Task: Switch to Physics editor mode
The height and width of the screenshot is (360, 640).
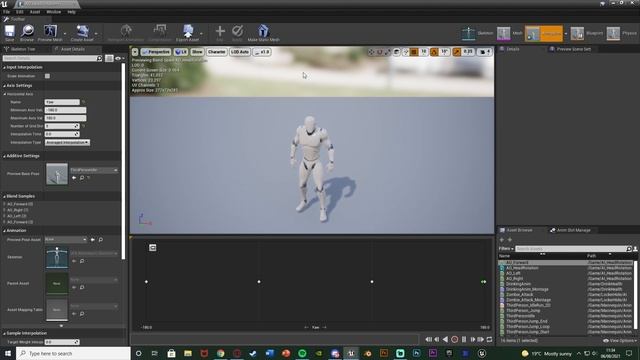Action: pyautogui.click(x=622, y=33)
